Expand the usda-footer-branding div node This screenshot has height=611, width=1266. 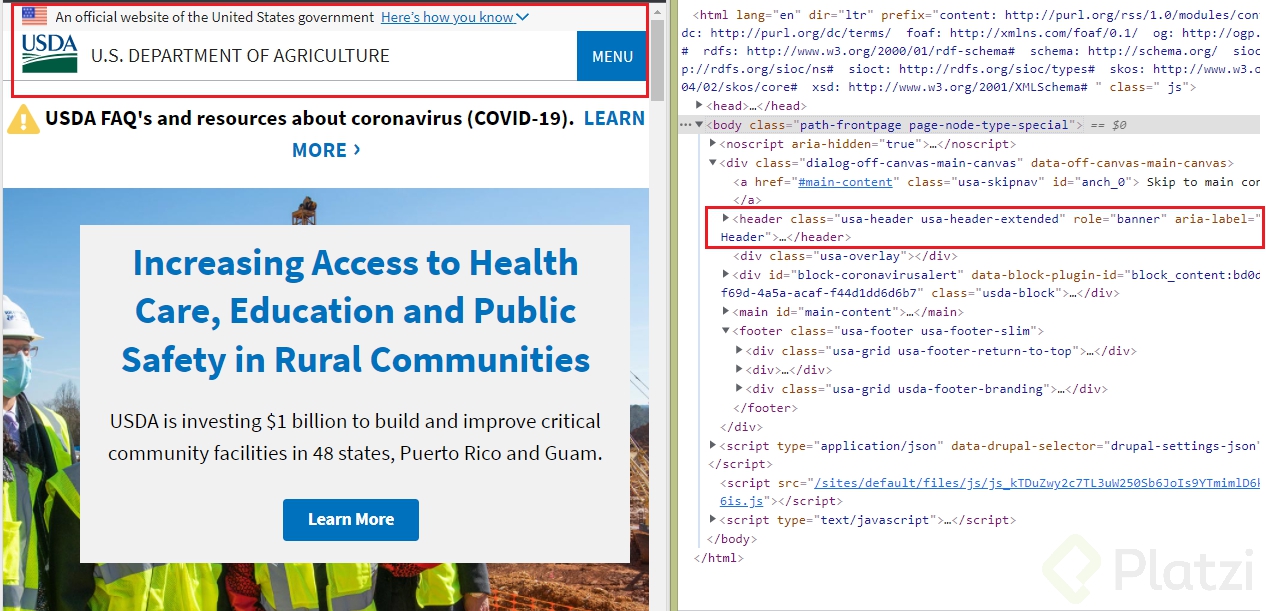[739, 389]
